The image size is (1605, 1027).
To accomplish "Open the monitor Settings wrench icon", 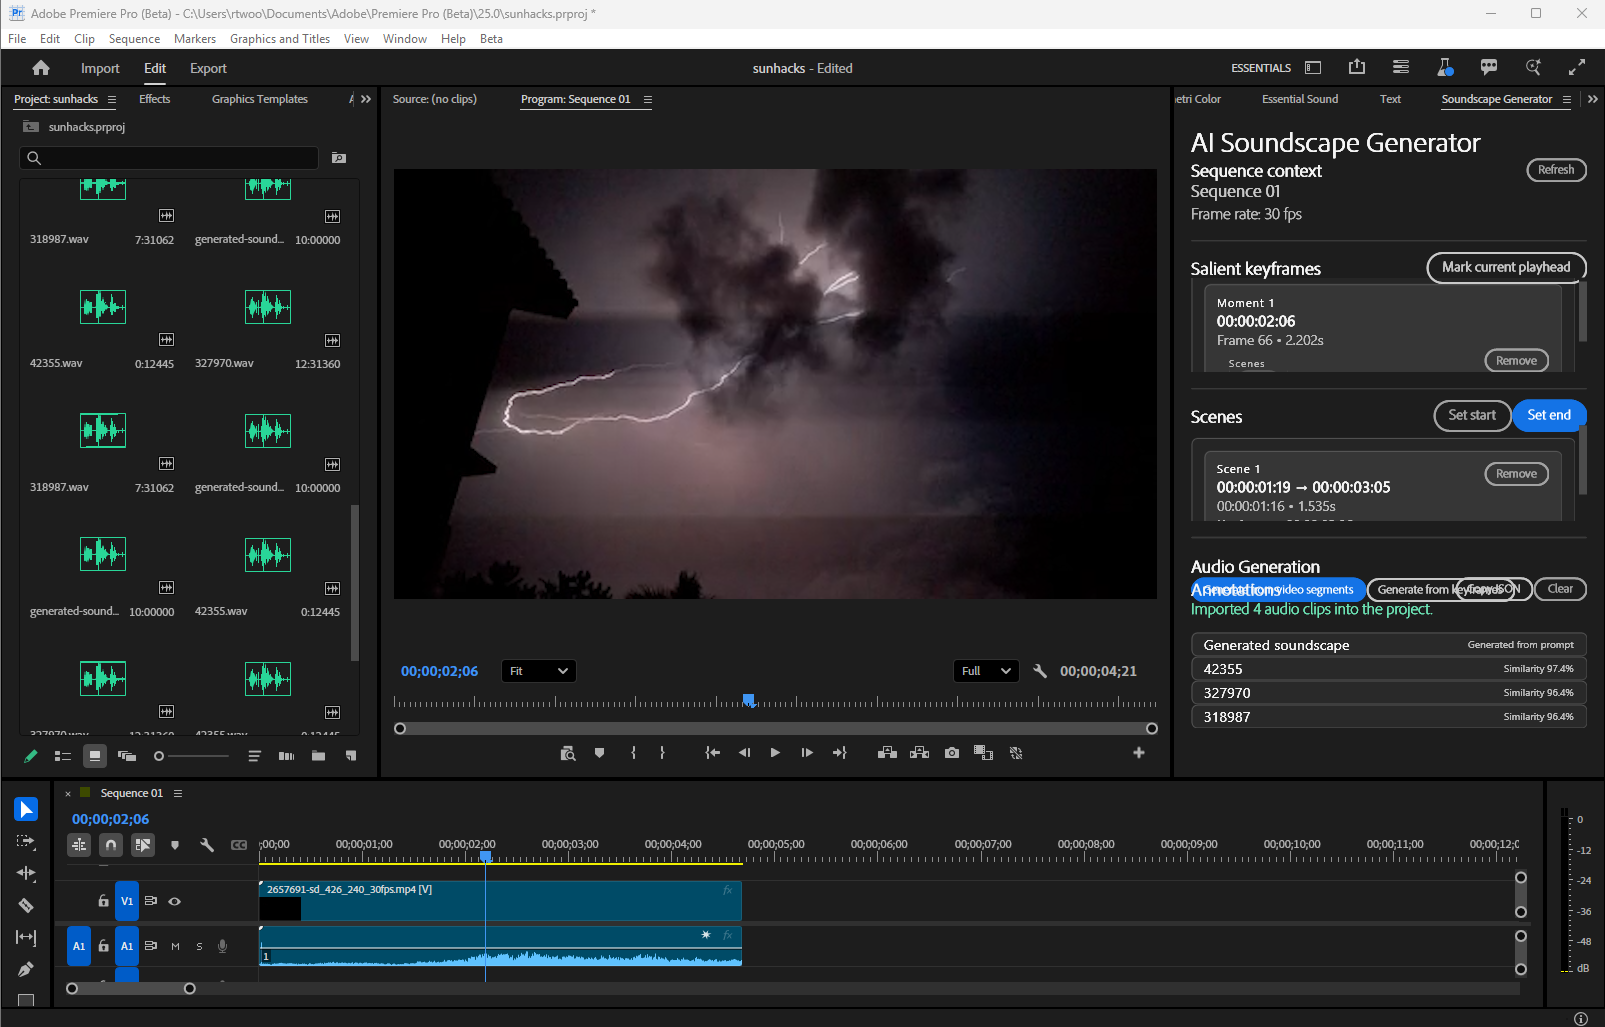I will (1040, 671).
